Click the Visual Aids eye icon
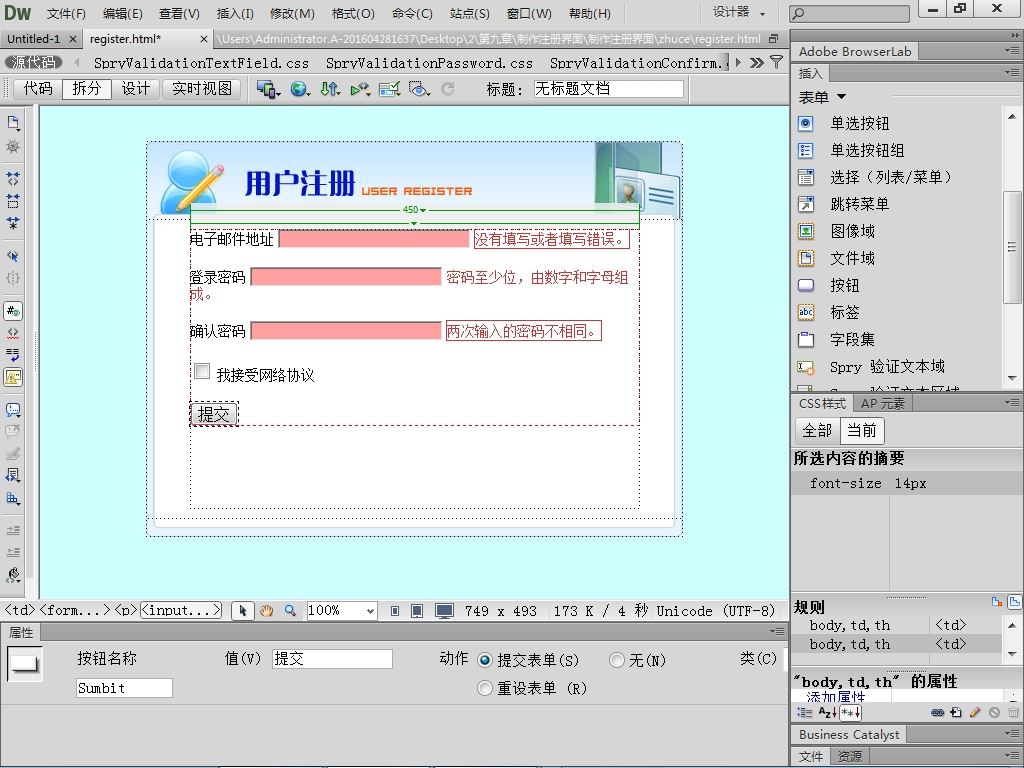Screen dimensions: 1024x768 [x=419, y=88]
